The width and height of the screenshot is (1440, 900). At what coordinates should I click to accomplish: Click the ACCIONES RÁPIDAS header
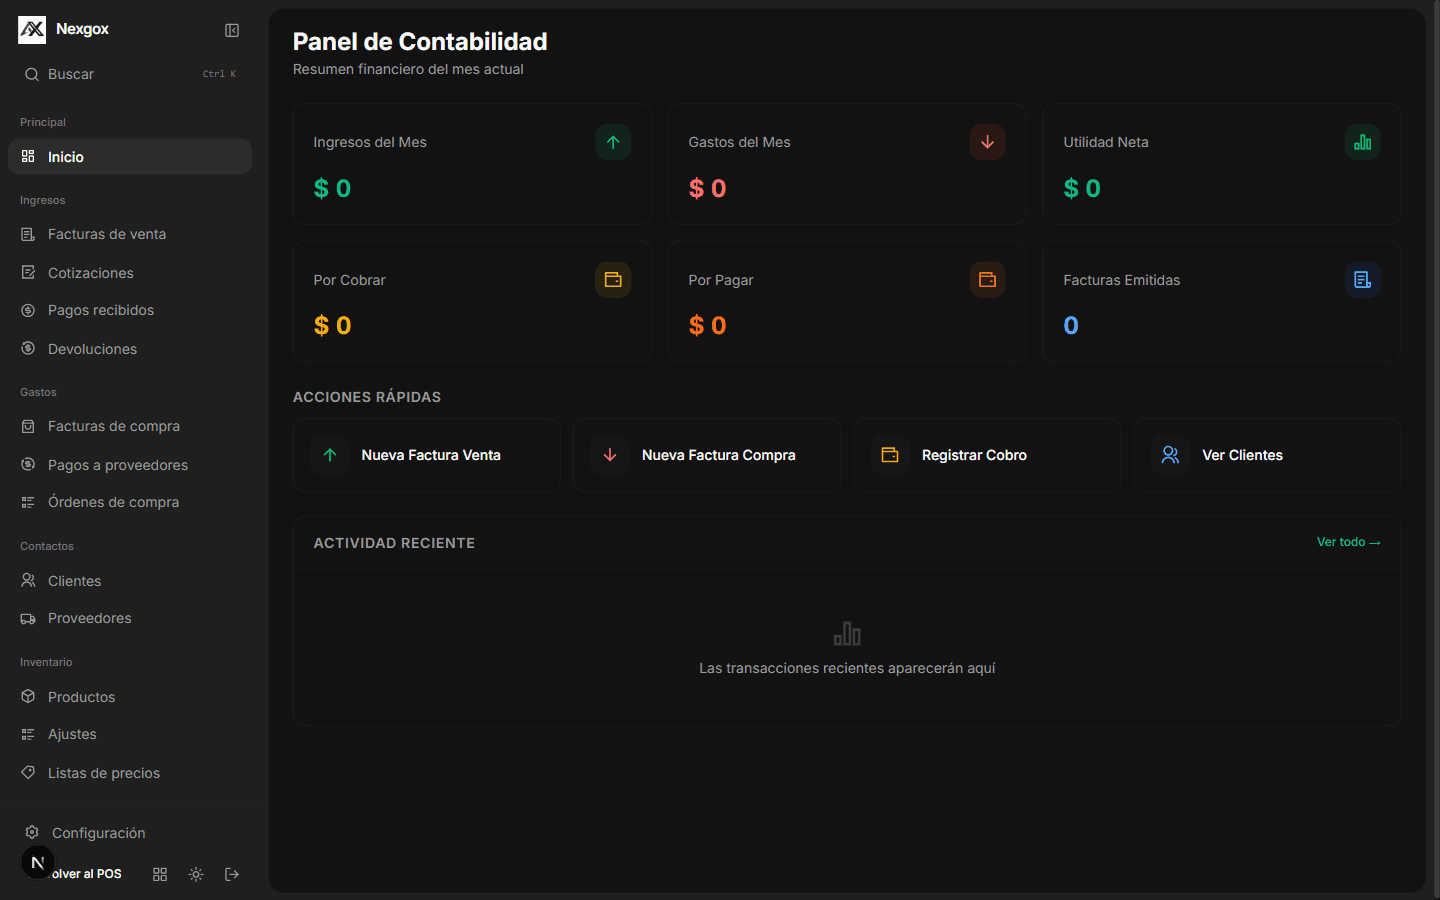[x=367, y=397]
